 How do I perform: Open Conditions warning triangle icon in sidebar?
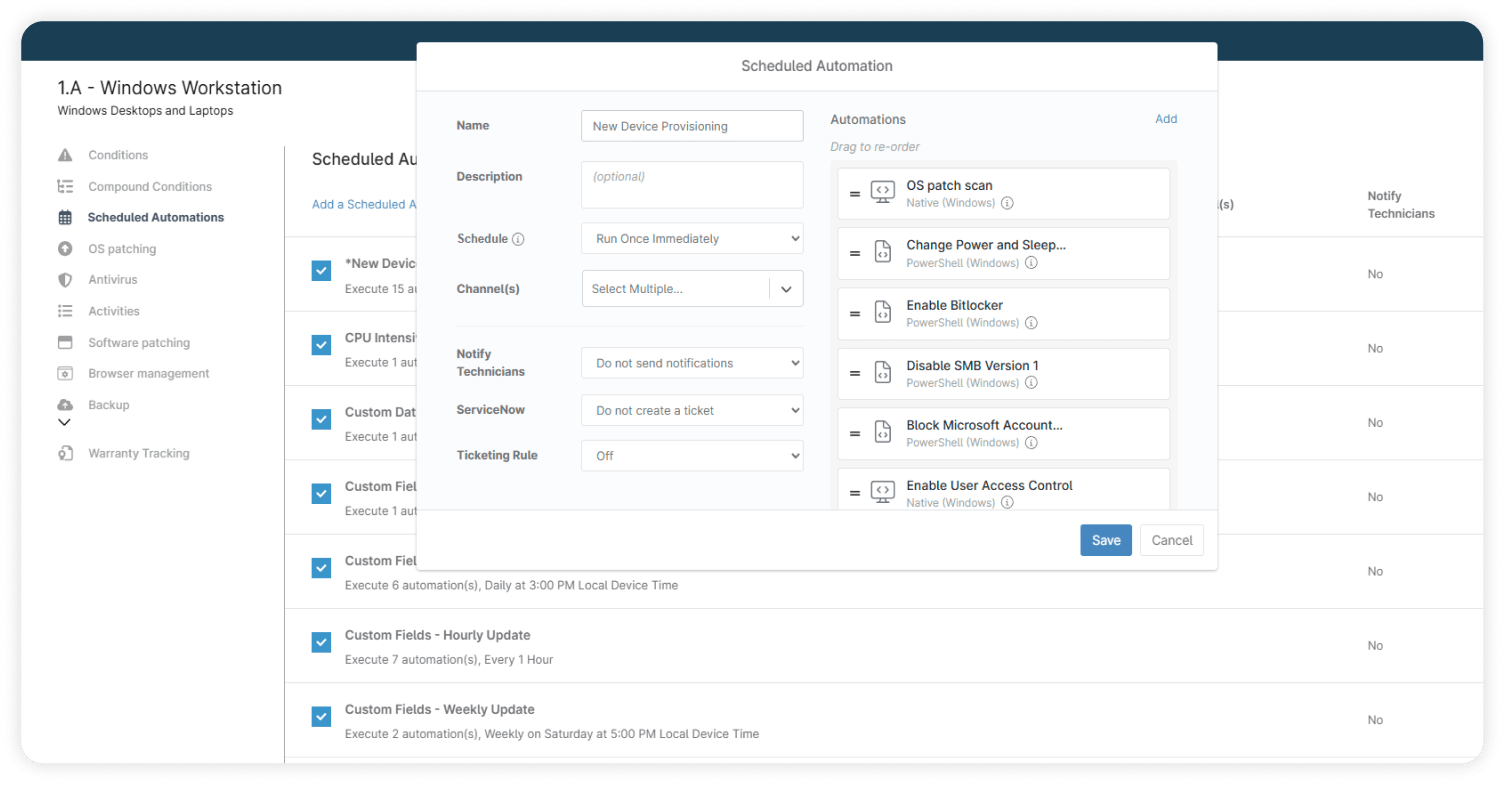(x=65, y=155)
